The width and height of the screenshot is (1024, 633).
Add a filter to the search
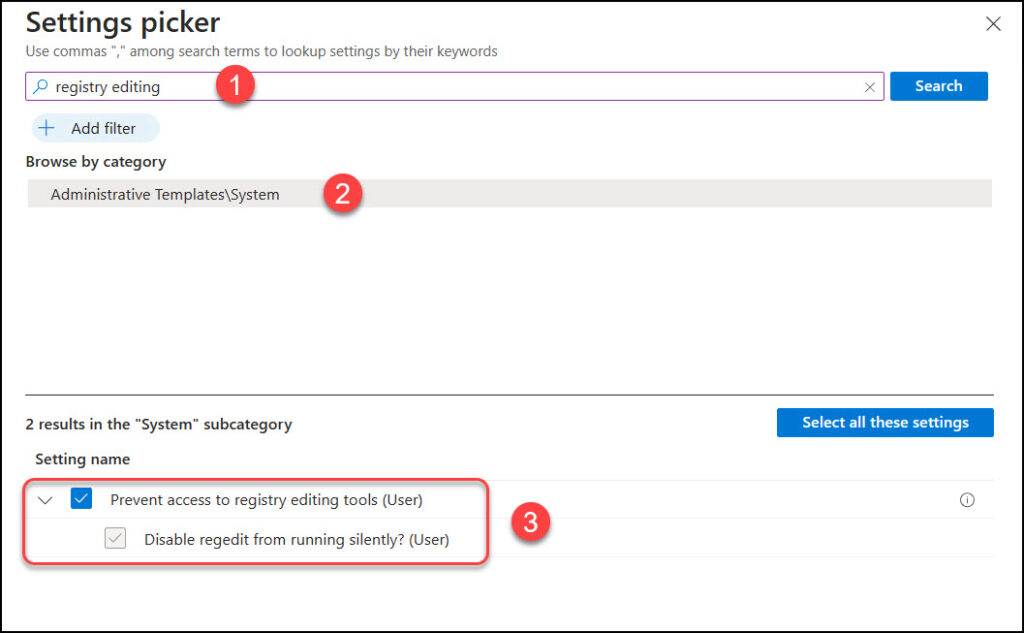pos(95,128)
